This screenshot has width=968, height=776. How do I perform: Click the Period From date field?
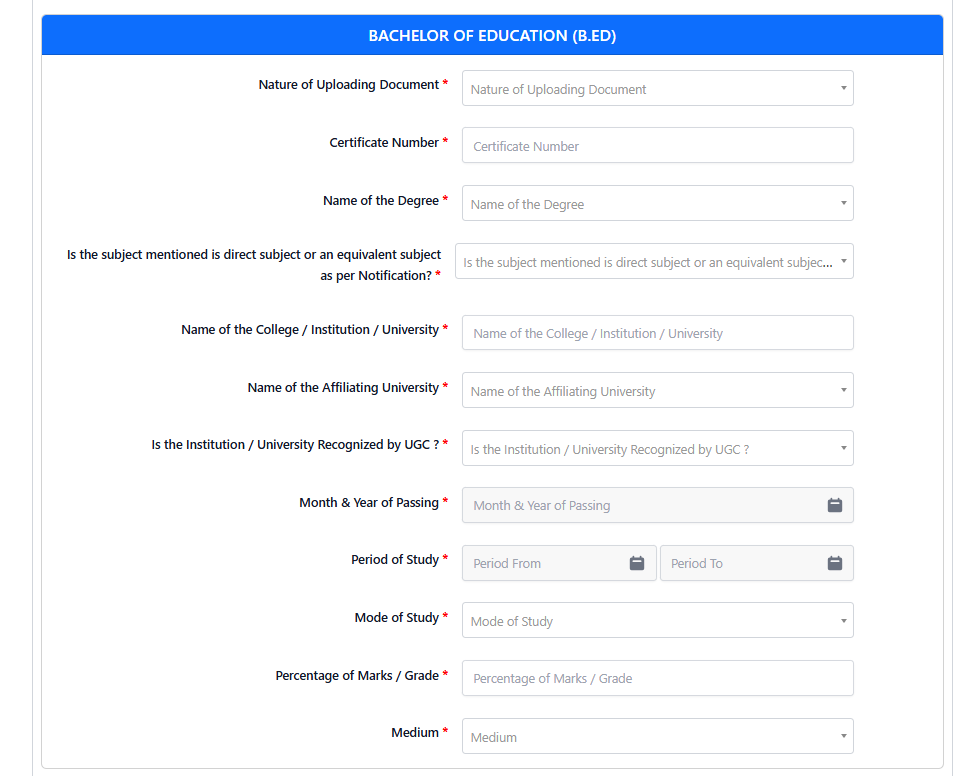pos(559,563)
